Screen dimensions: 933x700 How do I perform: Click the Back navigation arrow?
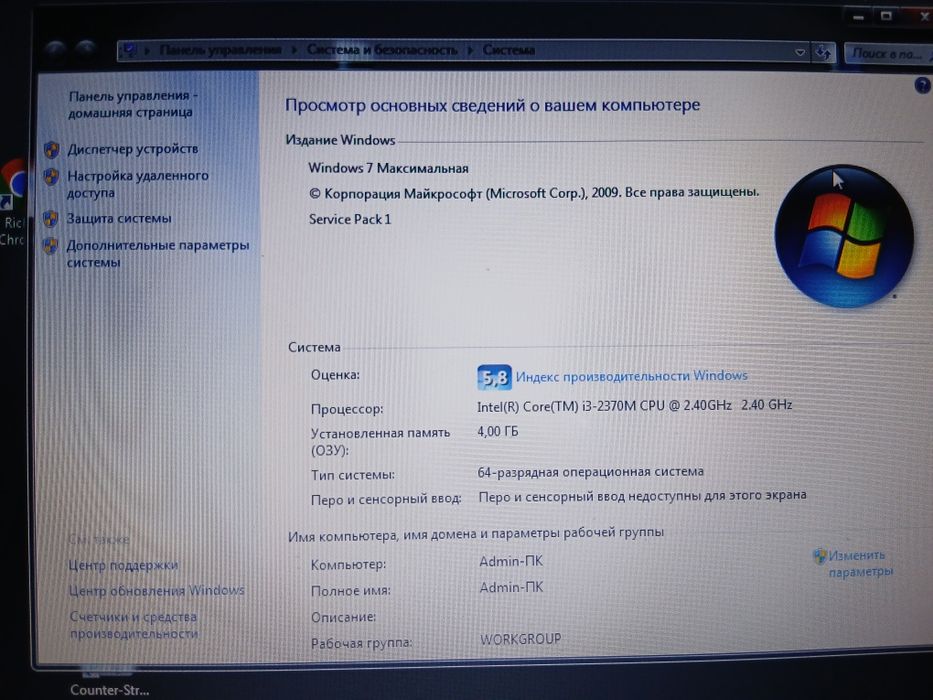(x=55, y=49)
